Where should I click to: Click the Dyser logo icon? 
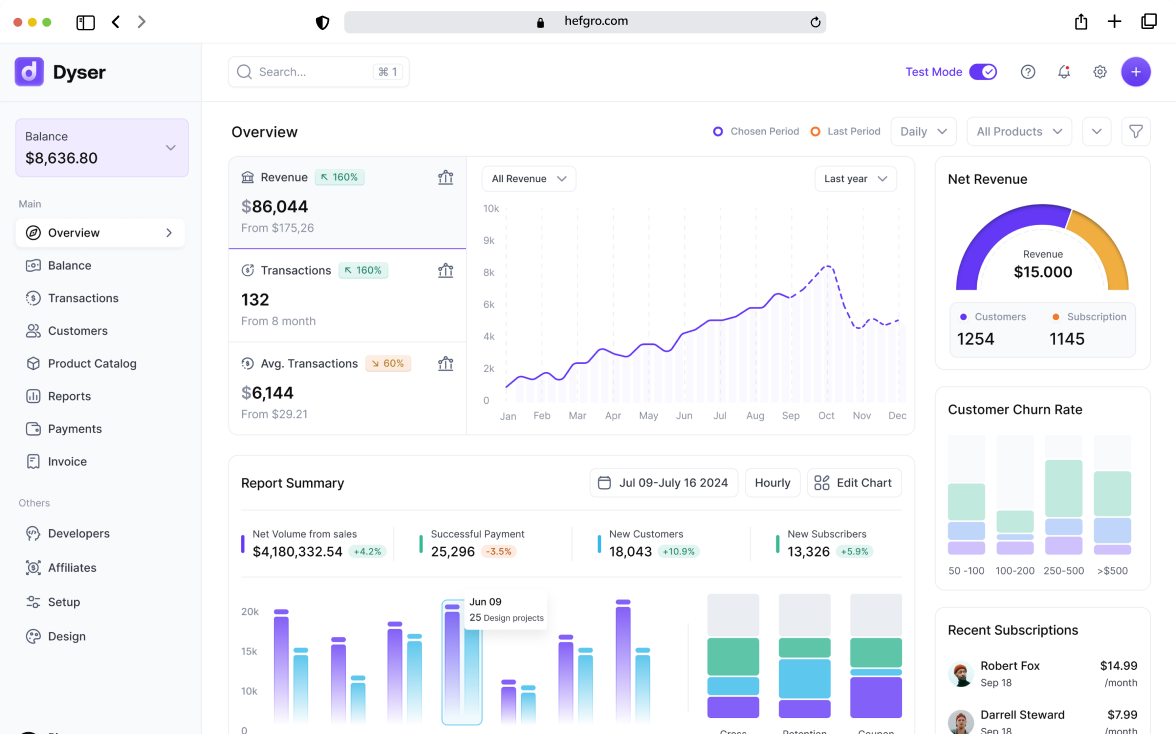click(29, 72)
